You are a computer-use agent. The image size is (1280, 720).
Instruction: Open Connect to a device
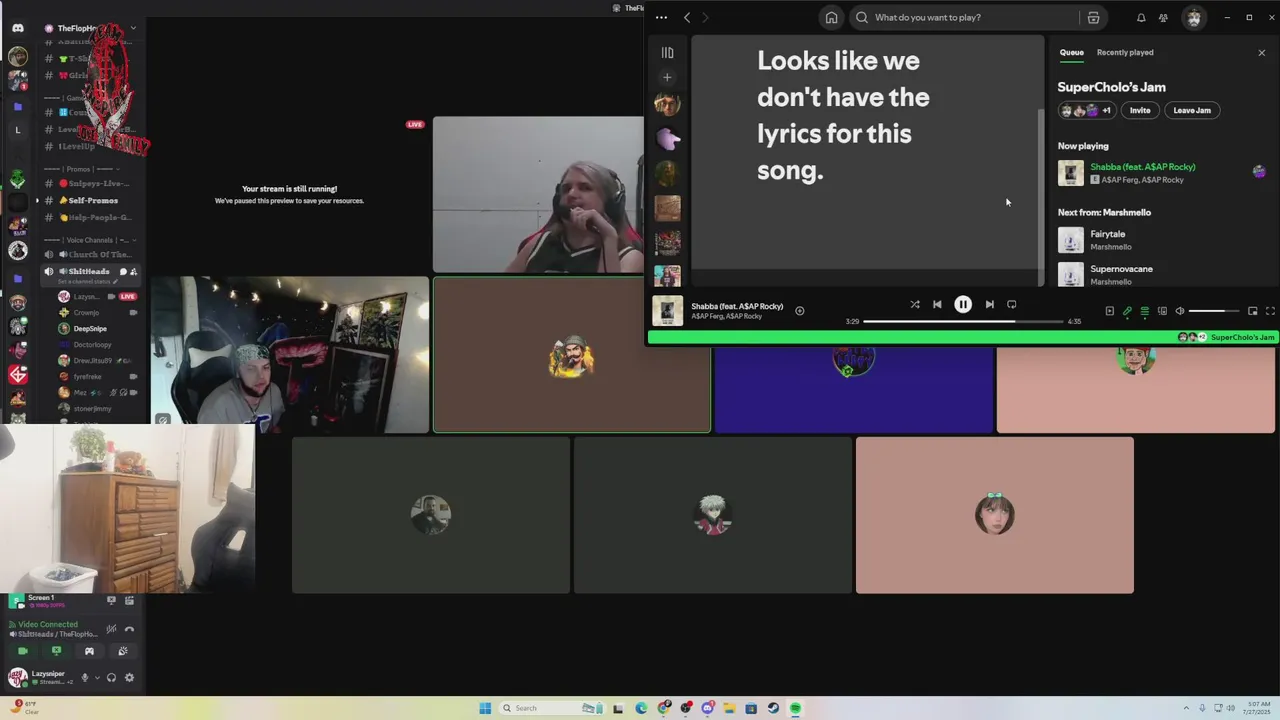coord(1162,311)
